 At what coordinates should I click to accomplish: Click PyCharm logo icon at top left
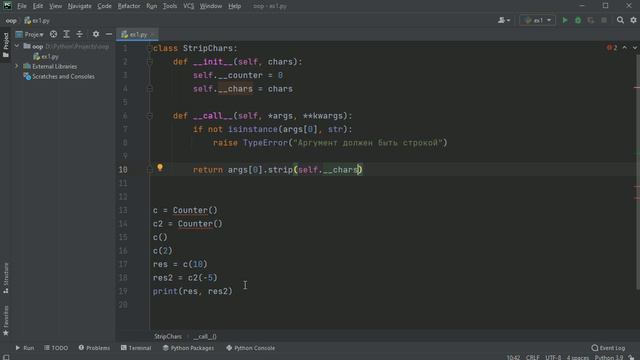click(x=7, y=6)
